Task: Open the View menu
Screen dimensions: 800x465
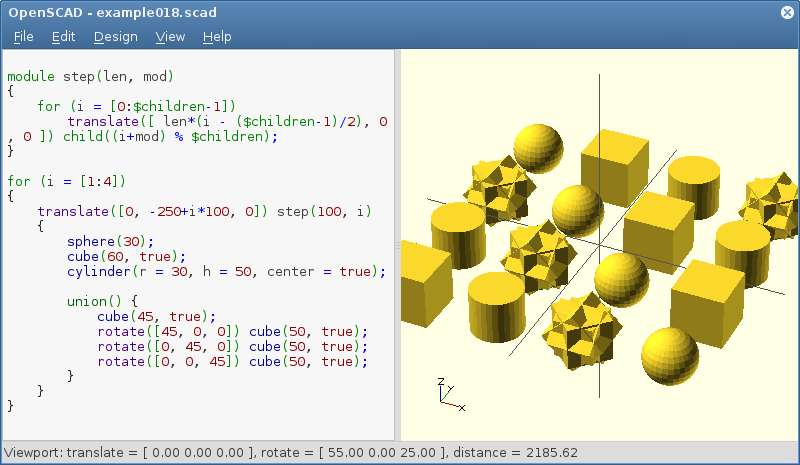Action: point(170,37)
